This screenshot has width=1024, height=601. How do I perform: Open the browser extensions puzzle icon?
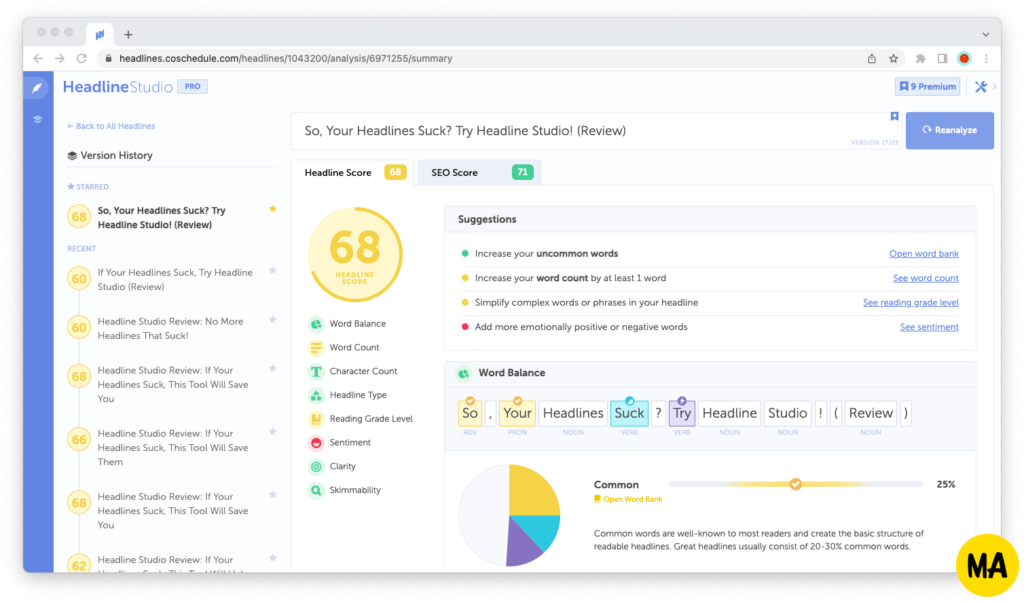pos(920,58)
